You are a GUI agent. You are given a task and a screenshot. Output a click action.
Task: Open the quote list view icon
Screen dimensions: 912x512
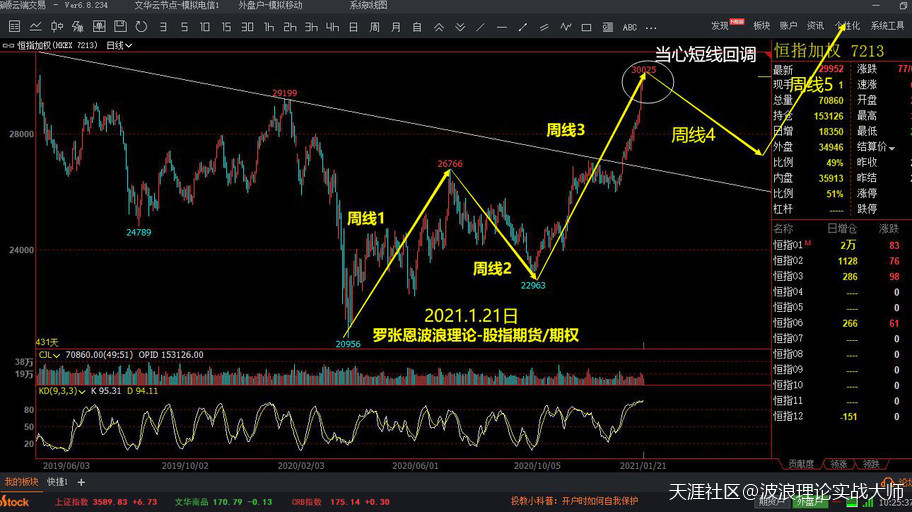pos(15,27)
